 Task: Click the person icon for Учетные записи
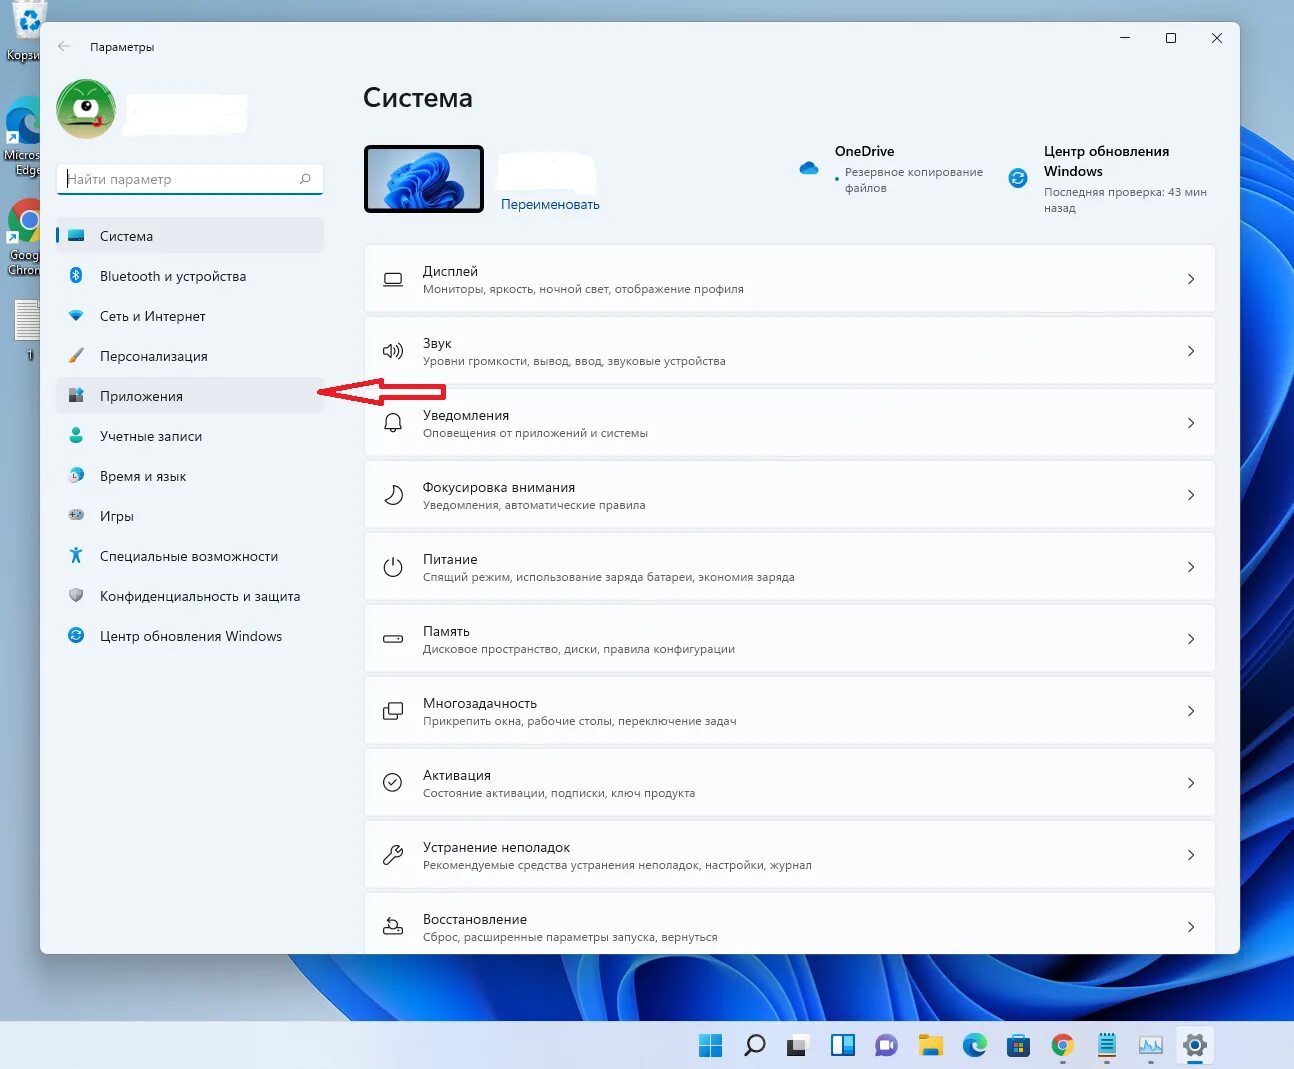[76, 436]
